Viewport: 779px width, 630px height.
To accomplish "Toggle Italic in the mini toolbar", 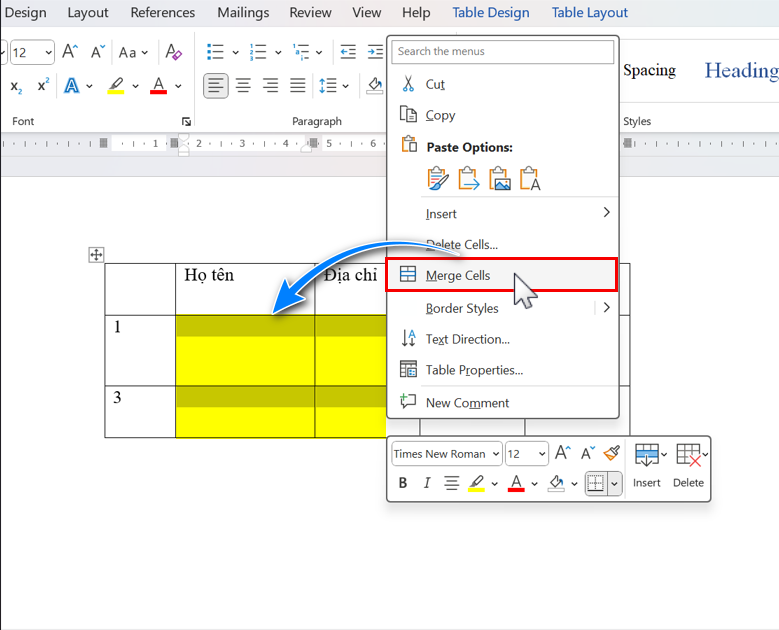I will click(427, 483).
